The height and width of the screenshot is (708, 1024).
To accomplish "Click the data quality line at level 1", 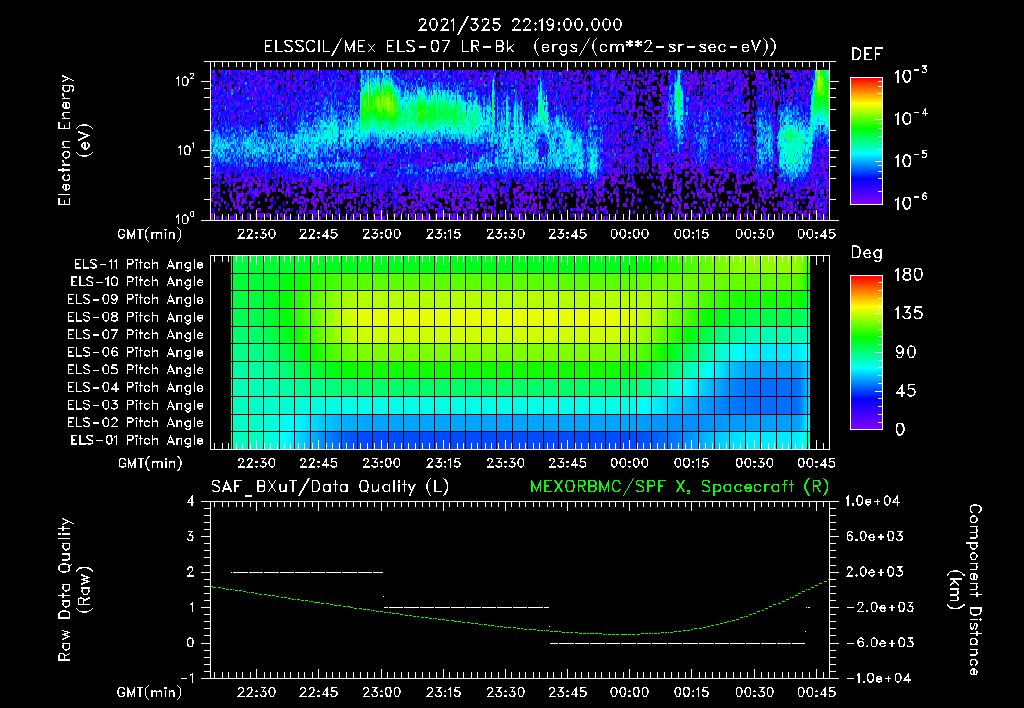I will click(x=466, y=607).
